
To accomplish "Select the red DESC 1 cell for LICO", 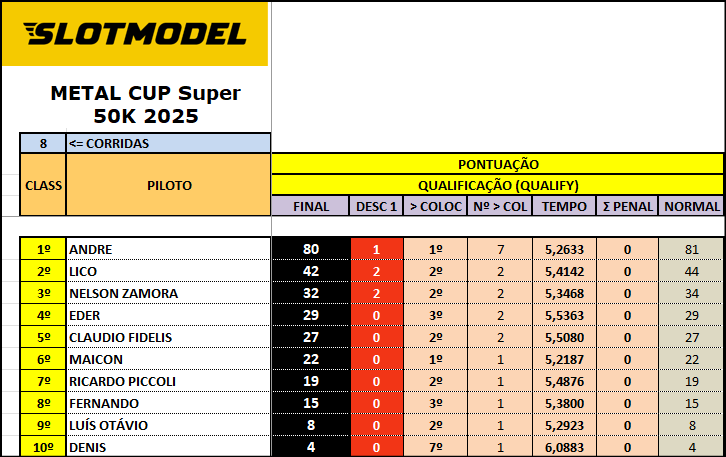I will [377, 271].
